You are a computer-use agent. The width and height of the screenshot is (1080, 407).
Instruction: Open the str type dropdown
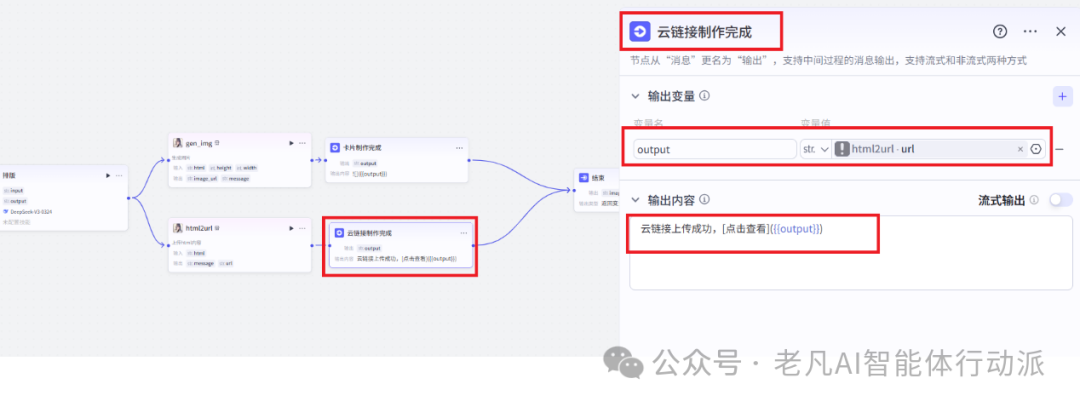point(816,149)
